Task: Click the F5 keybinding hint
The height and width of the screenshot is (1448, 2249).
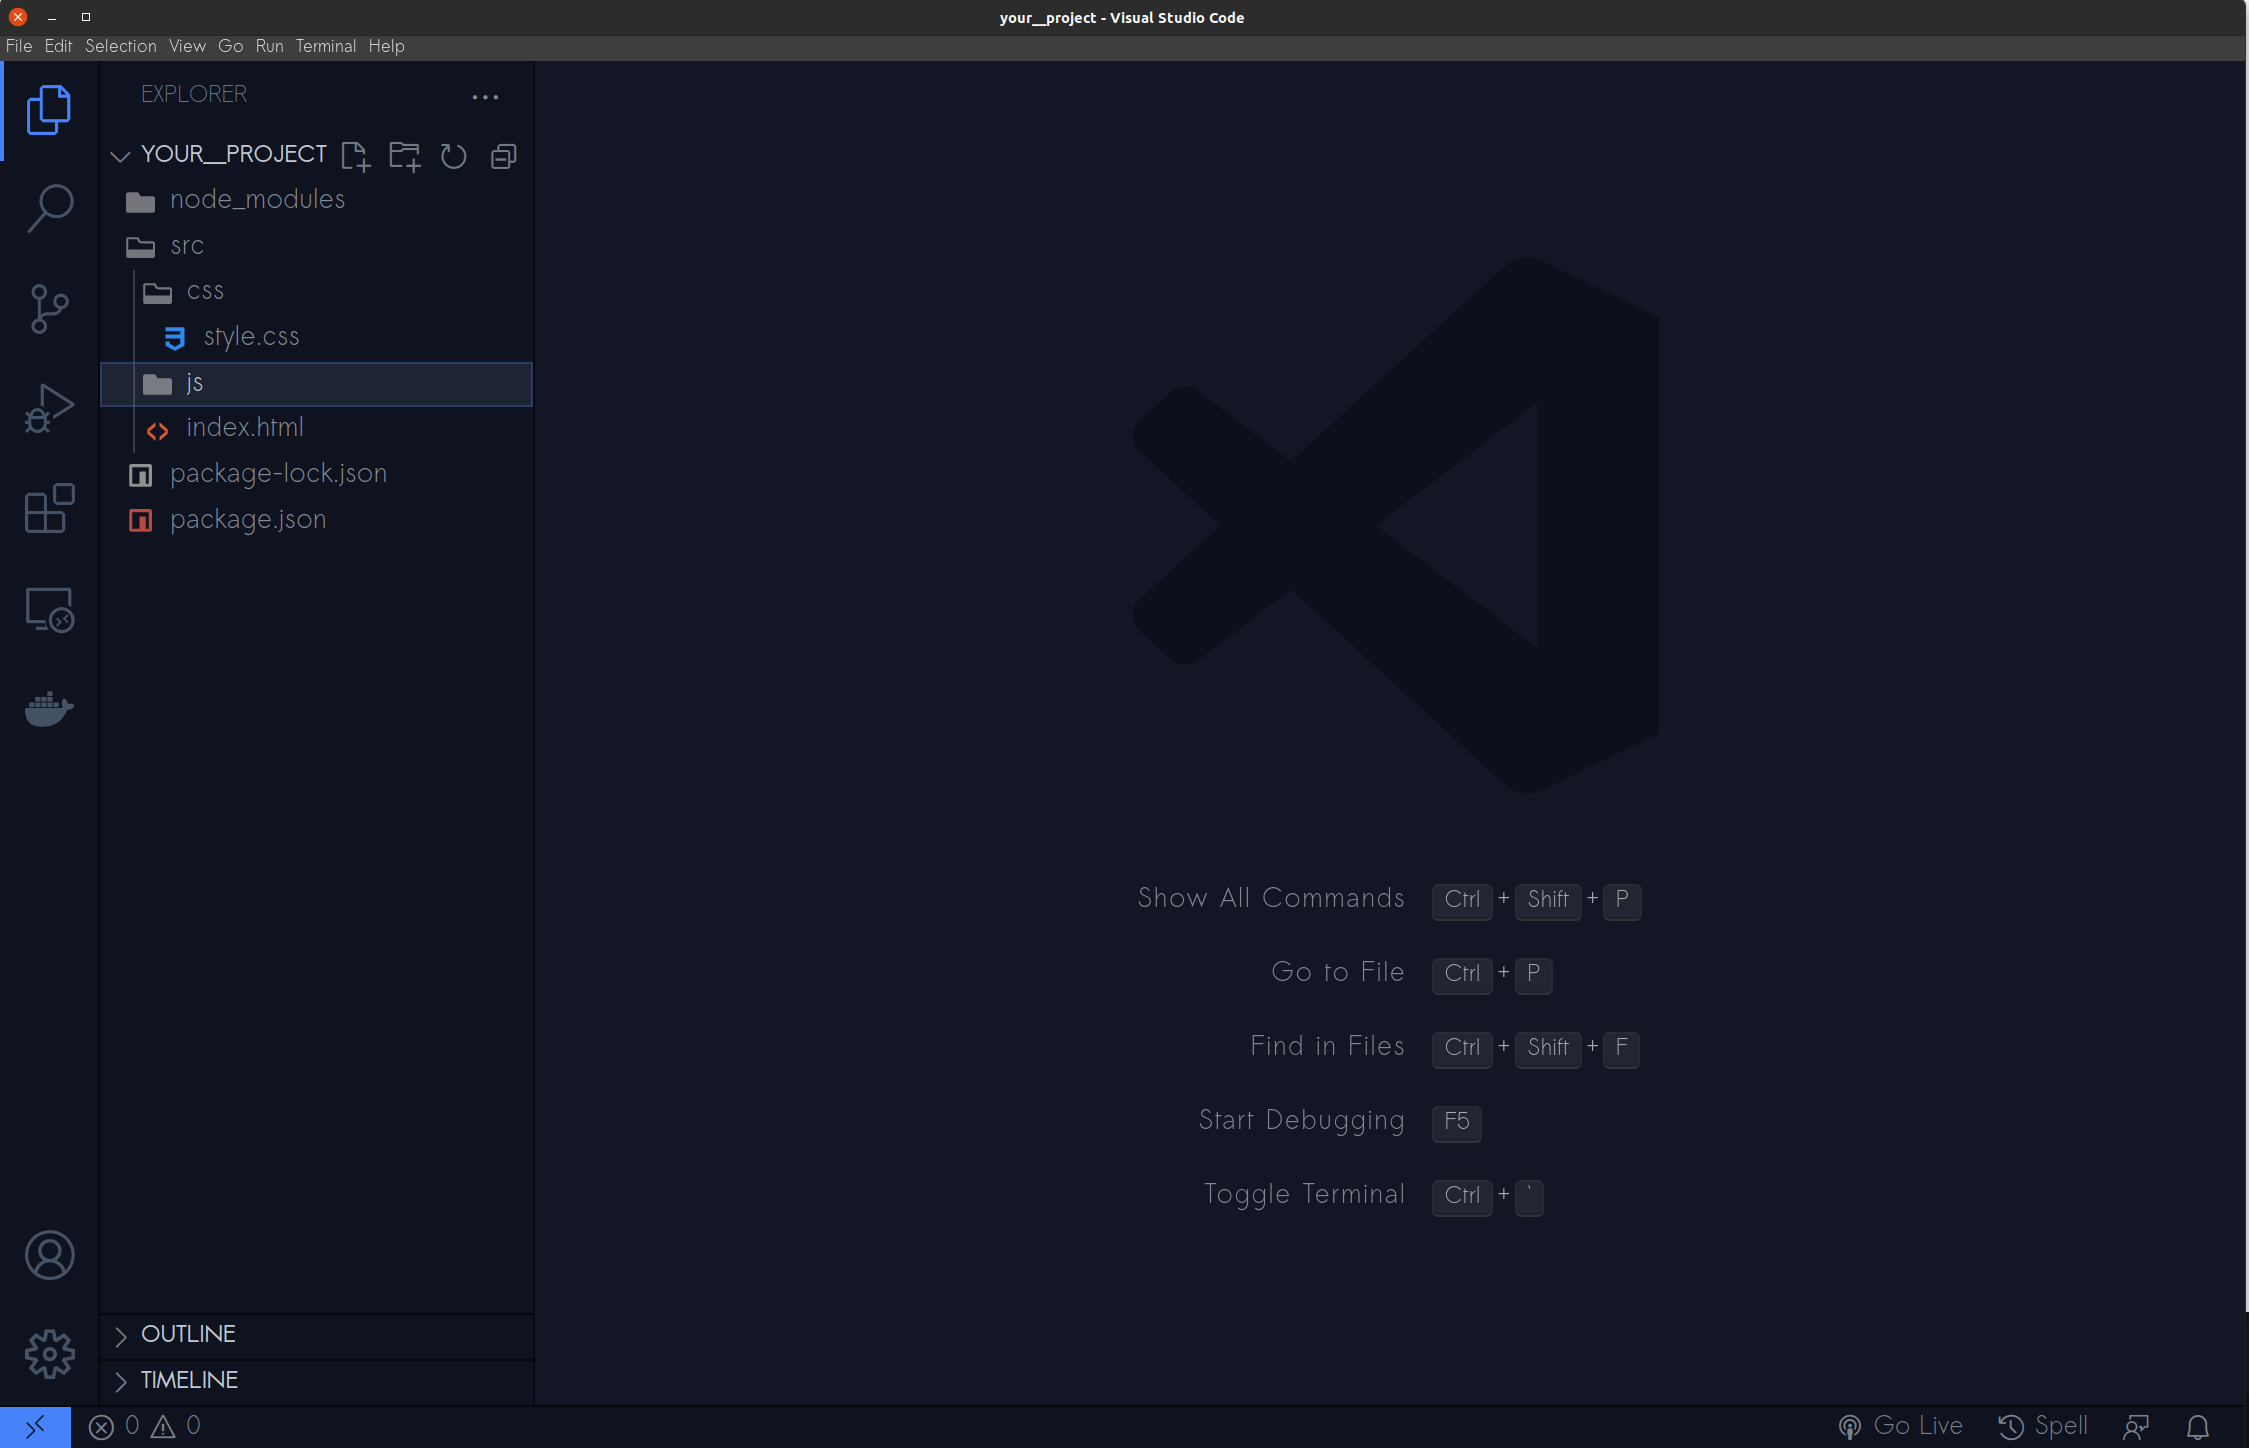Action: point(1456,1121)
